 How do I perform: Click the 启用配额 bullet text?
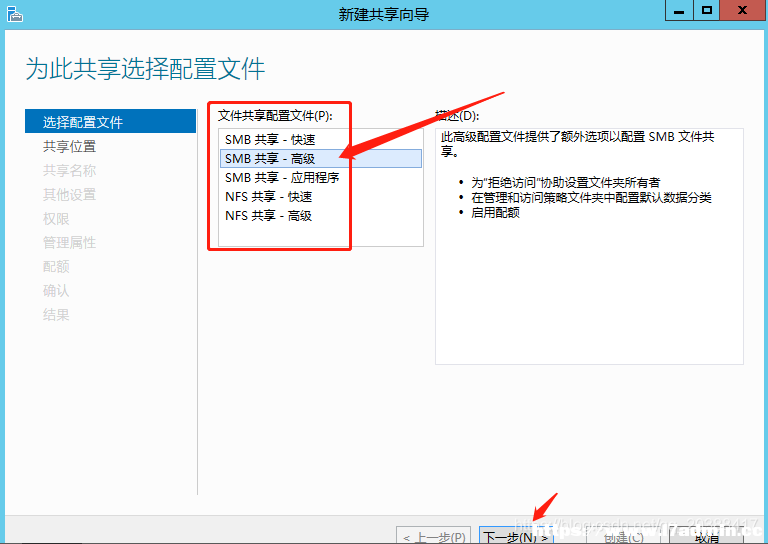tap(495, 213)
